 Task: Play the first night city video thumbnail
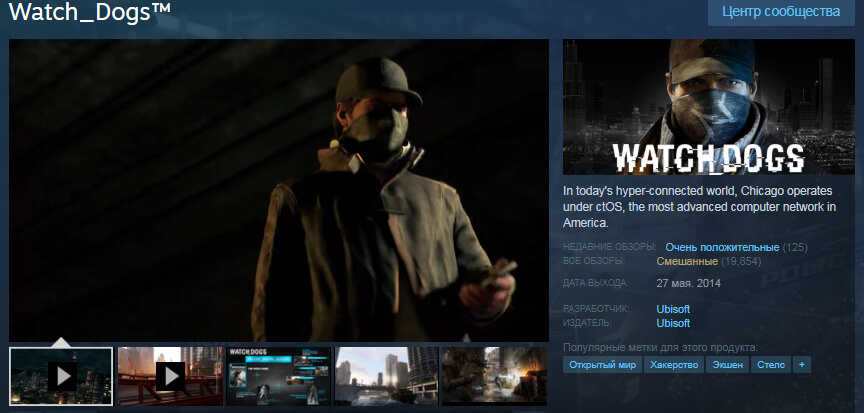(x=61, y=377)
